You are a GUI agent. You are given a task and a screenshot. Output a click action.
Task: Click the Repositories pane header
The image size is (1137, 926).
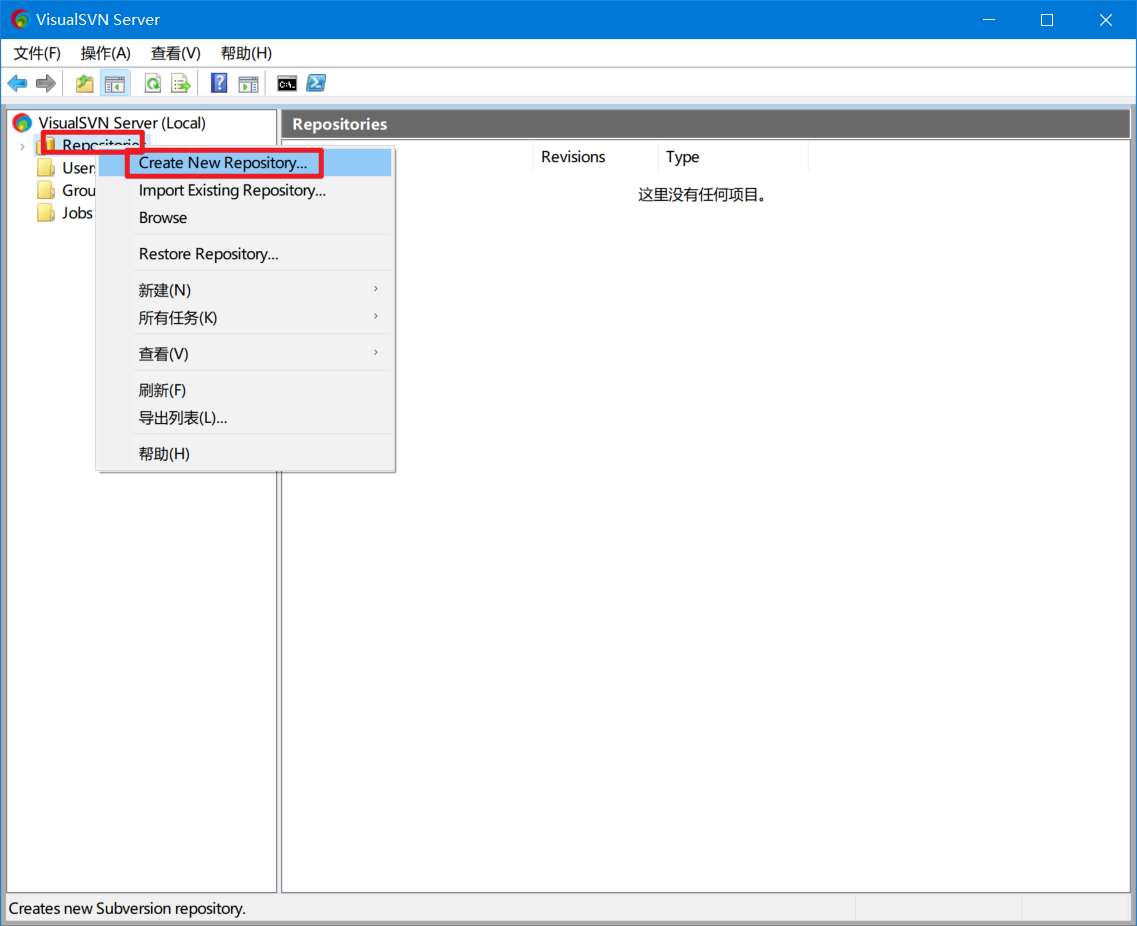pyautogui.click(x=706, y=124)
